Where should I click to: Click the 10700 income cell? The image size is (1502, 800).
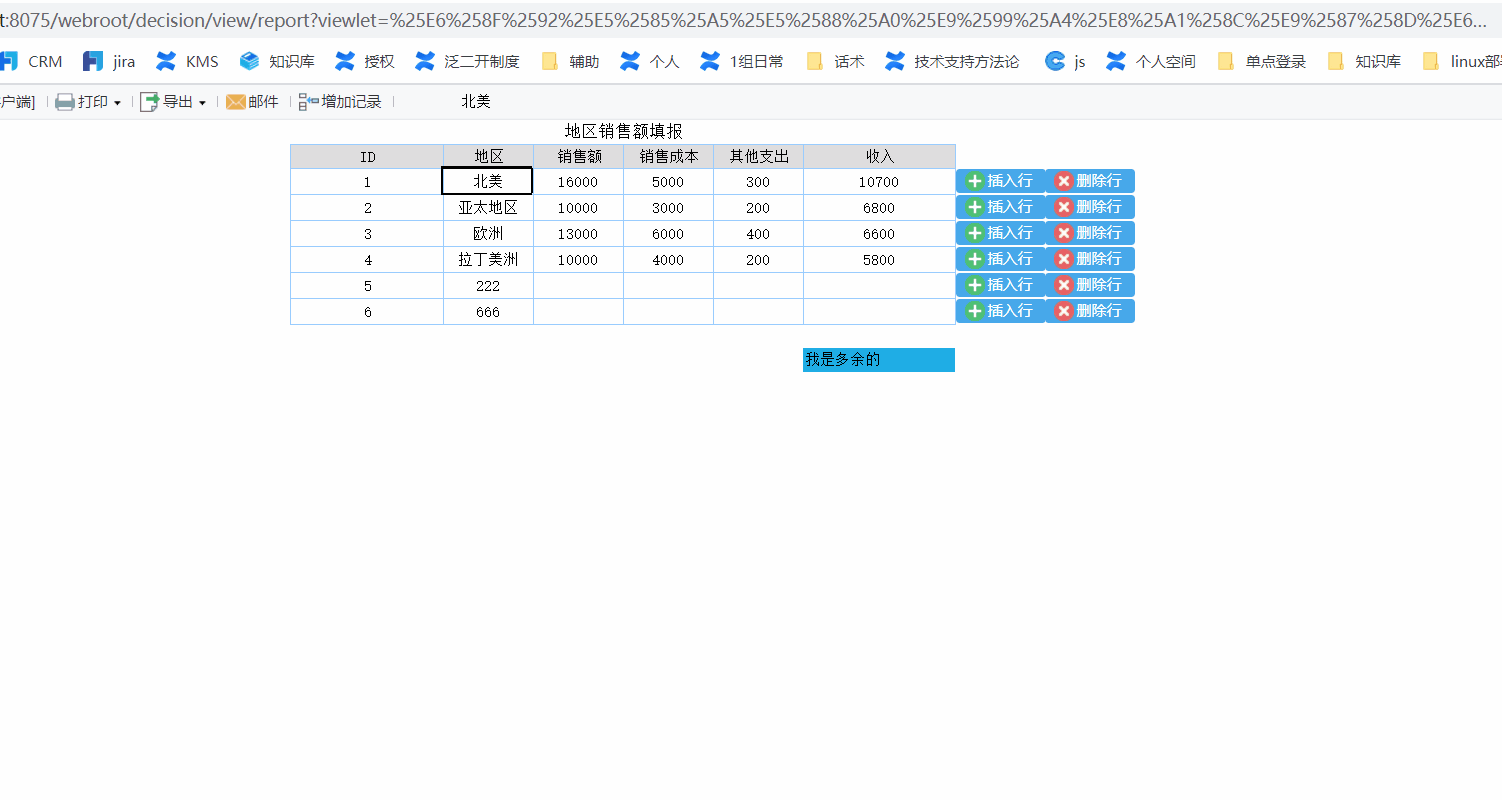(879, 182)
